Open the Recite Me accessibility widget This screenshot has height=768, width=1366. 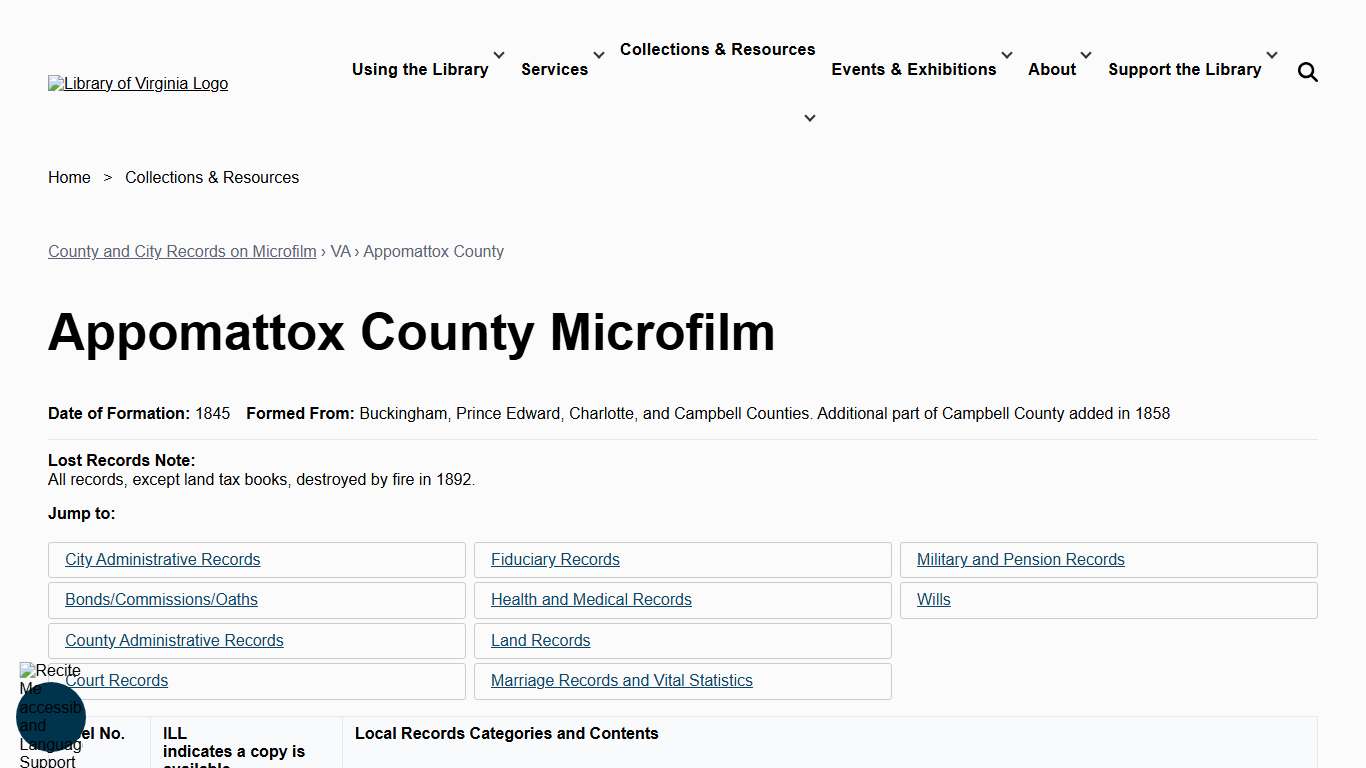point(51,717)
